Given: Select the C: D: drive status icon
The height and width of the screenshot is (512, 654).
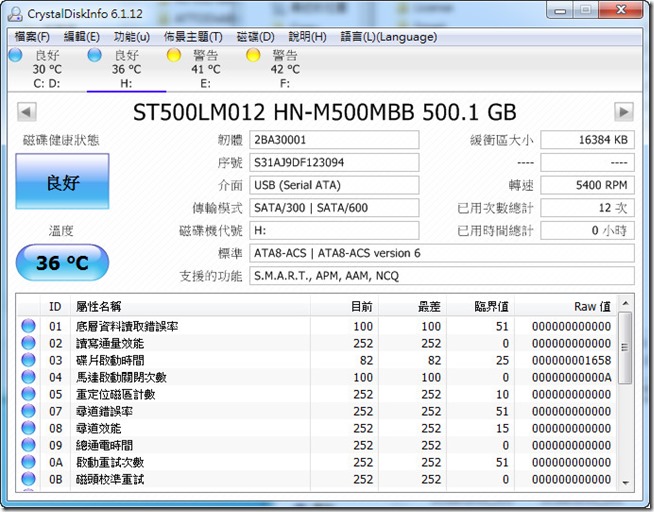Looking at the screenshot, I should tap(15, 55).
